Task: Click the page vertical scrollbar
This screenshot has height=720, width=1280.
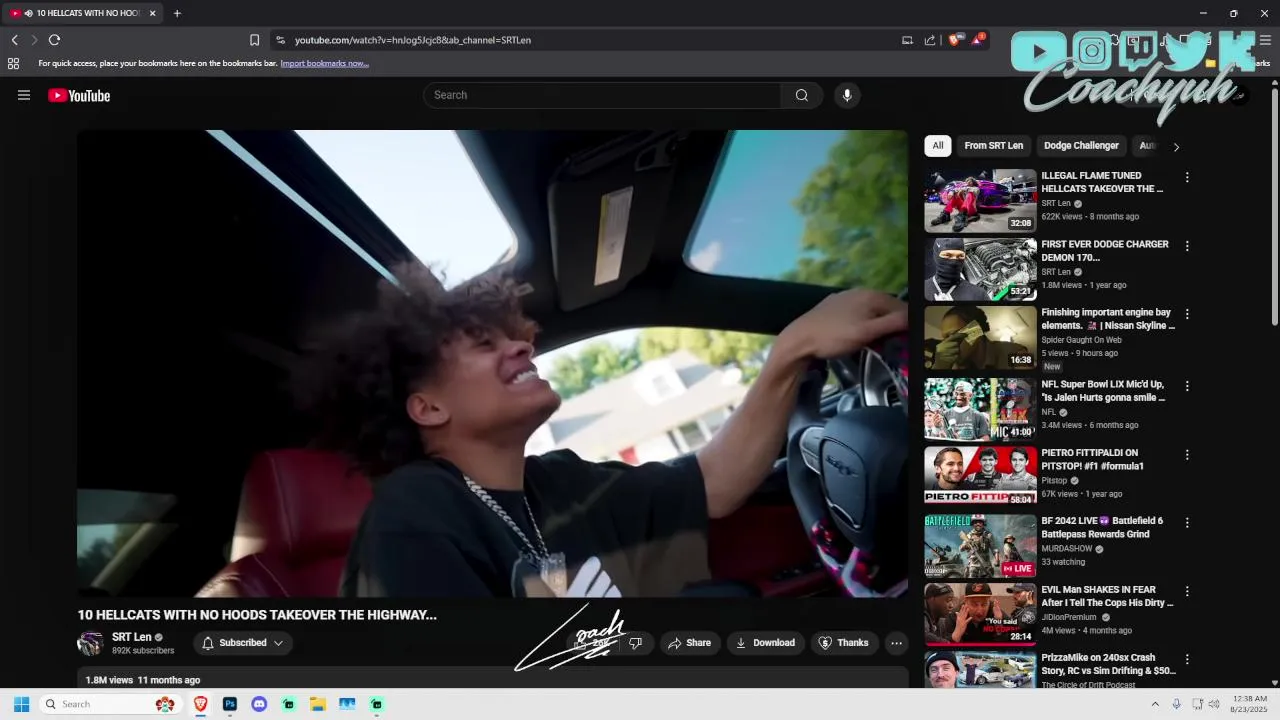Action: pyautogui.click(x=1274, y=205)
